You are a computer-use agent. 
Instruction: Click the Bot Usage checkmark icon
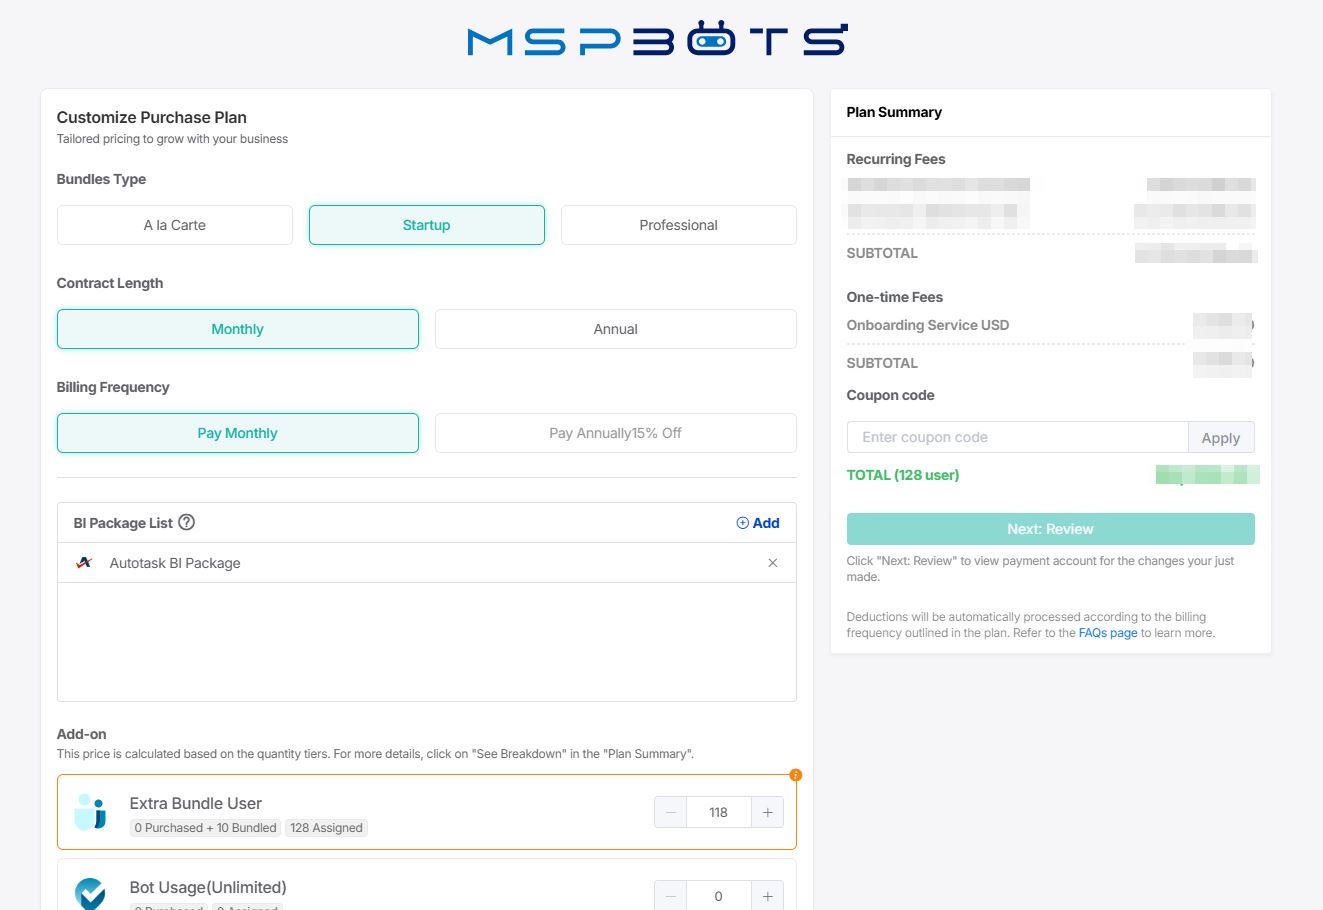click(90, 893)
